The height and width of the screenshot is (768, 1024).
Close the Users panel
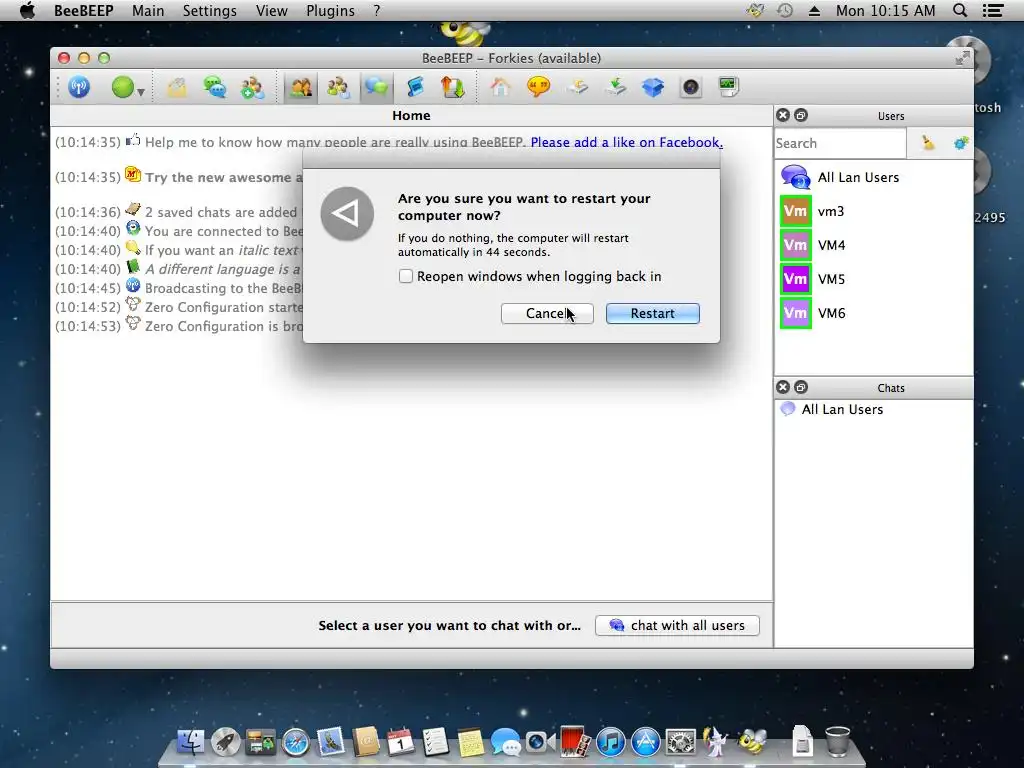783,116
